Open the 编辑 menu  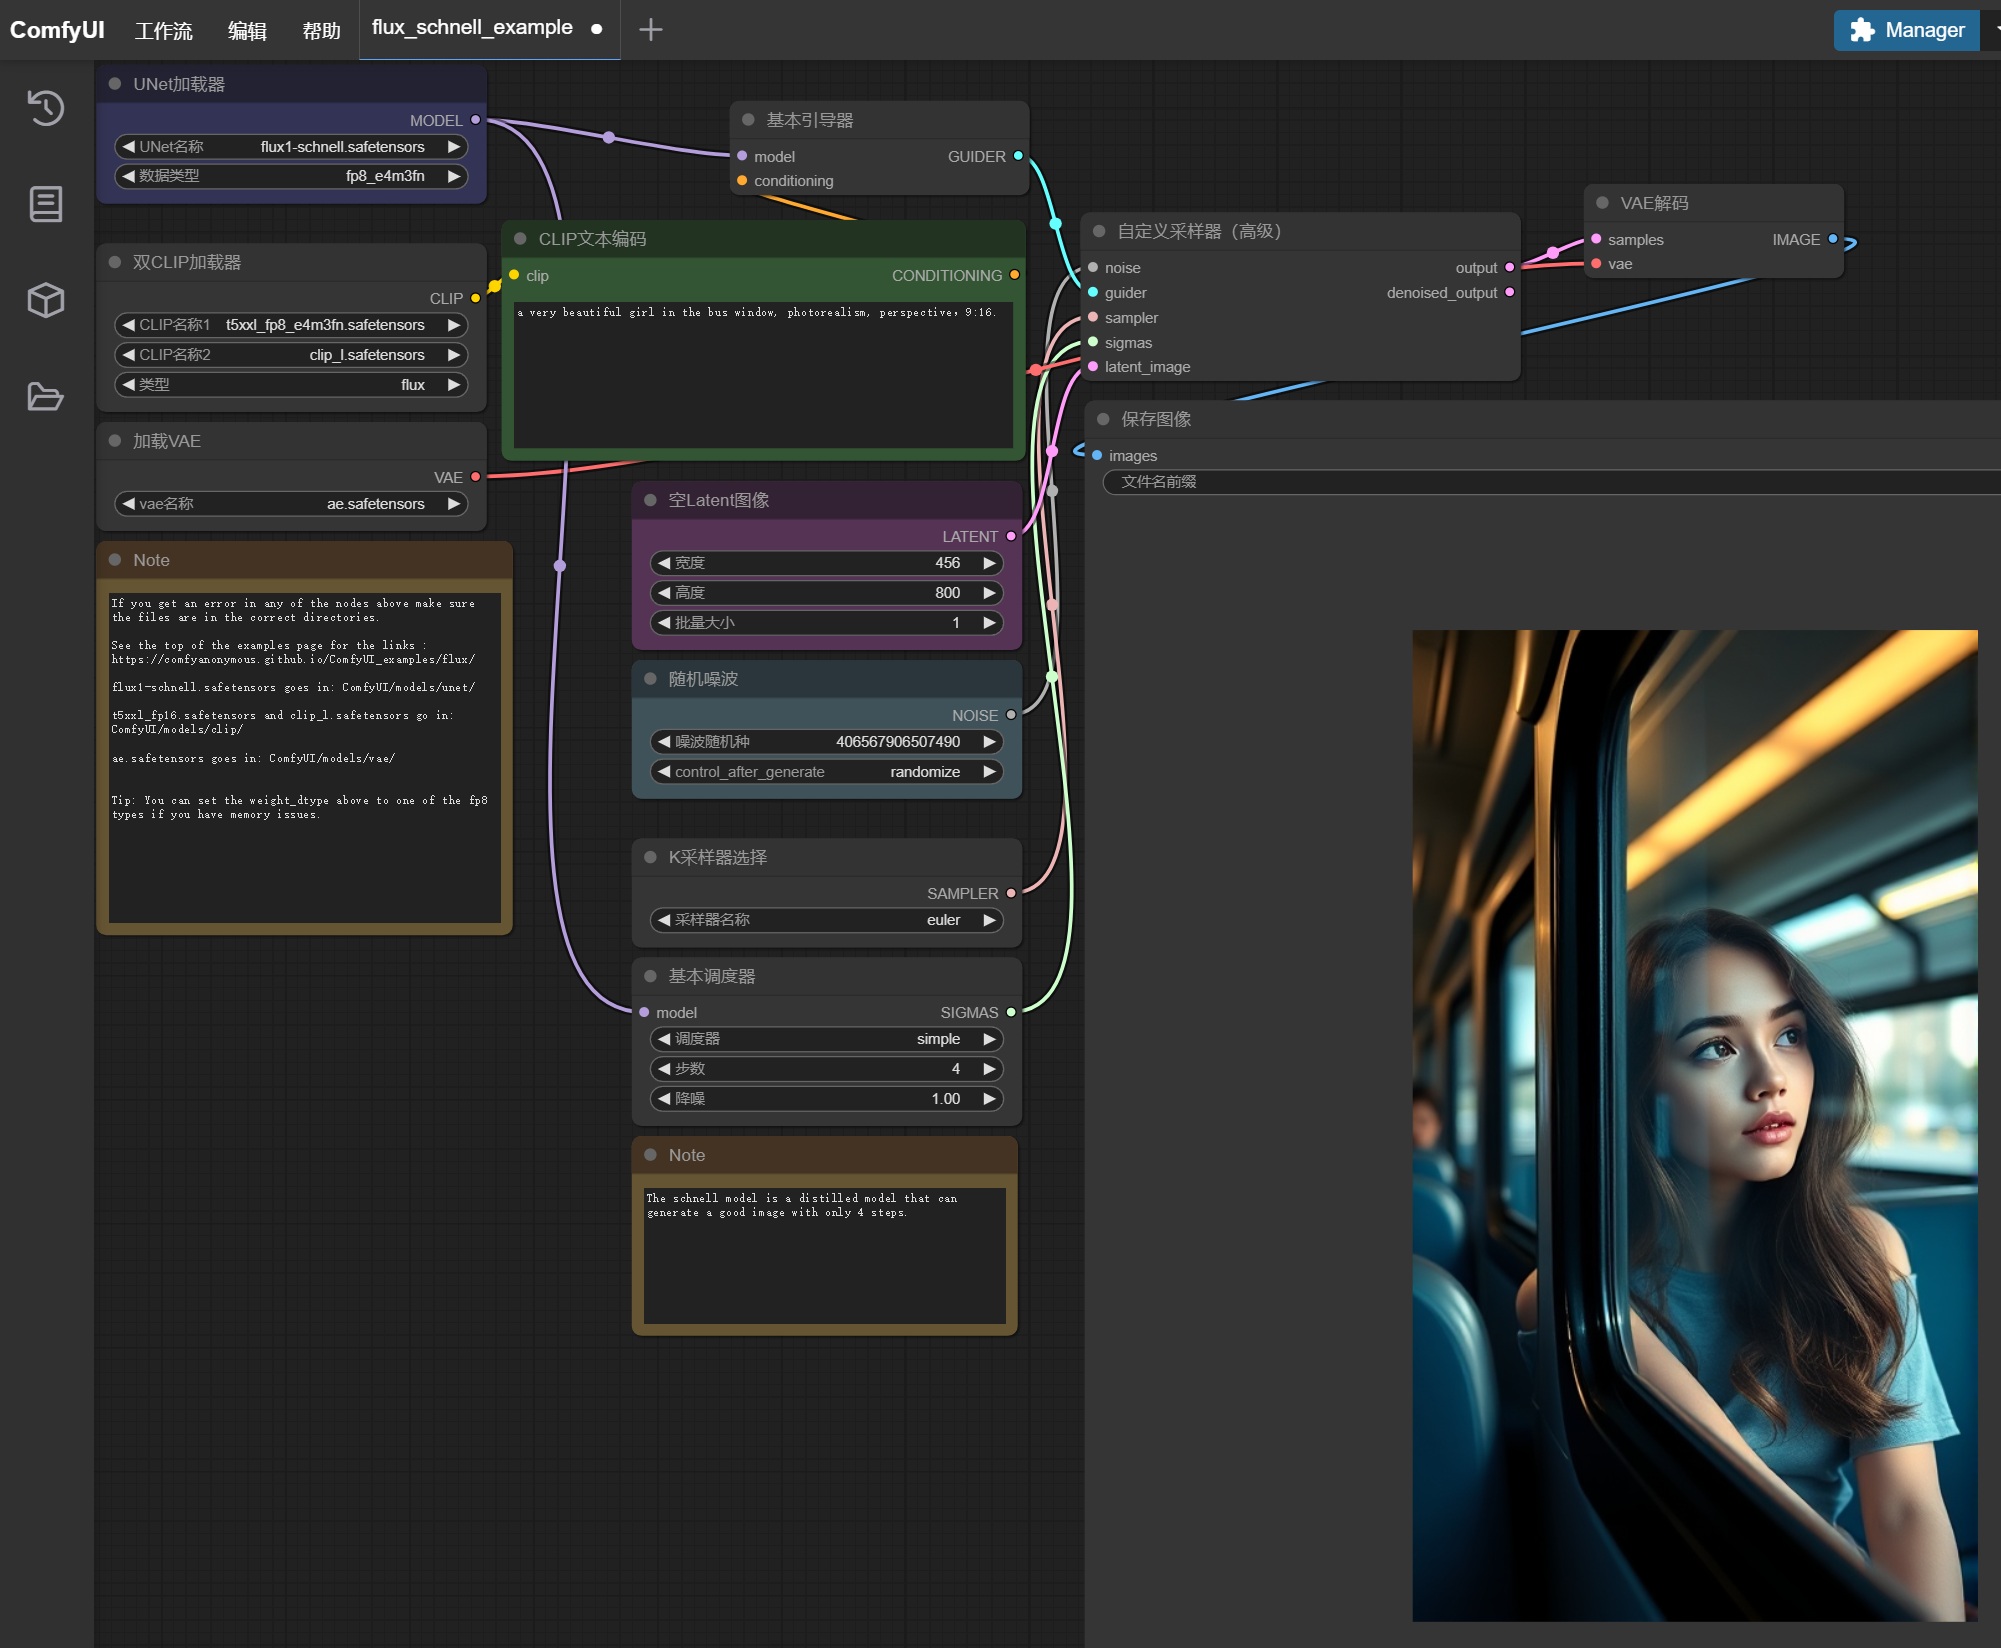(x=247, y=31)
